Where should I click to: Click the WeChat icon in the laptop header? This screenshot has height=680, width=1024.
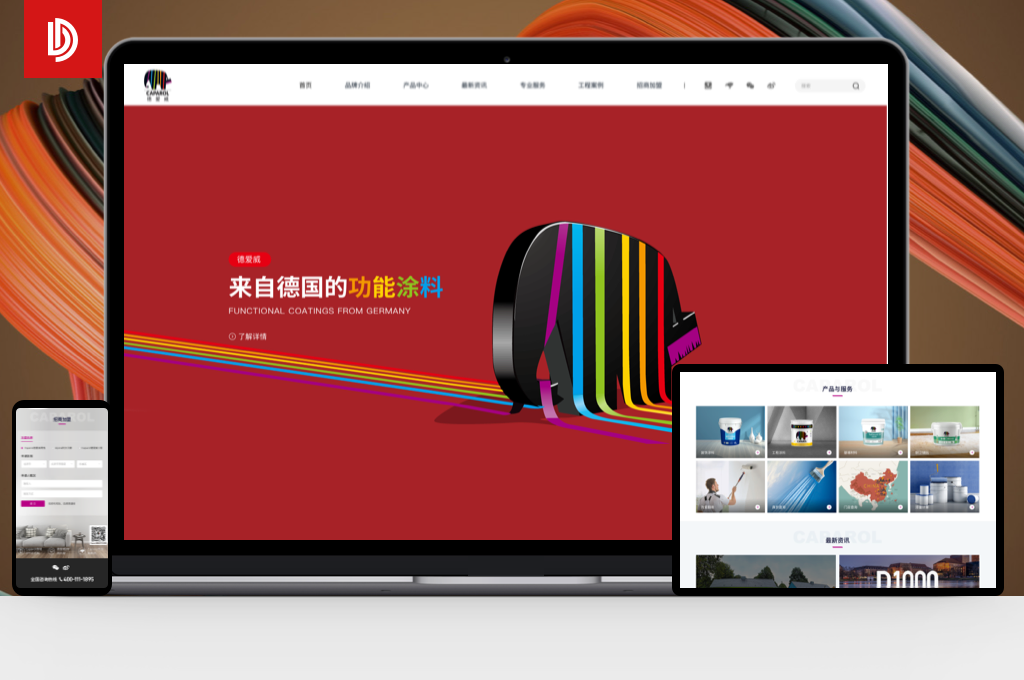(x=750, y=86)
